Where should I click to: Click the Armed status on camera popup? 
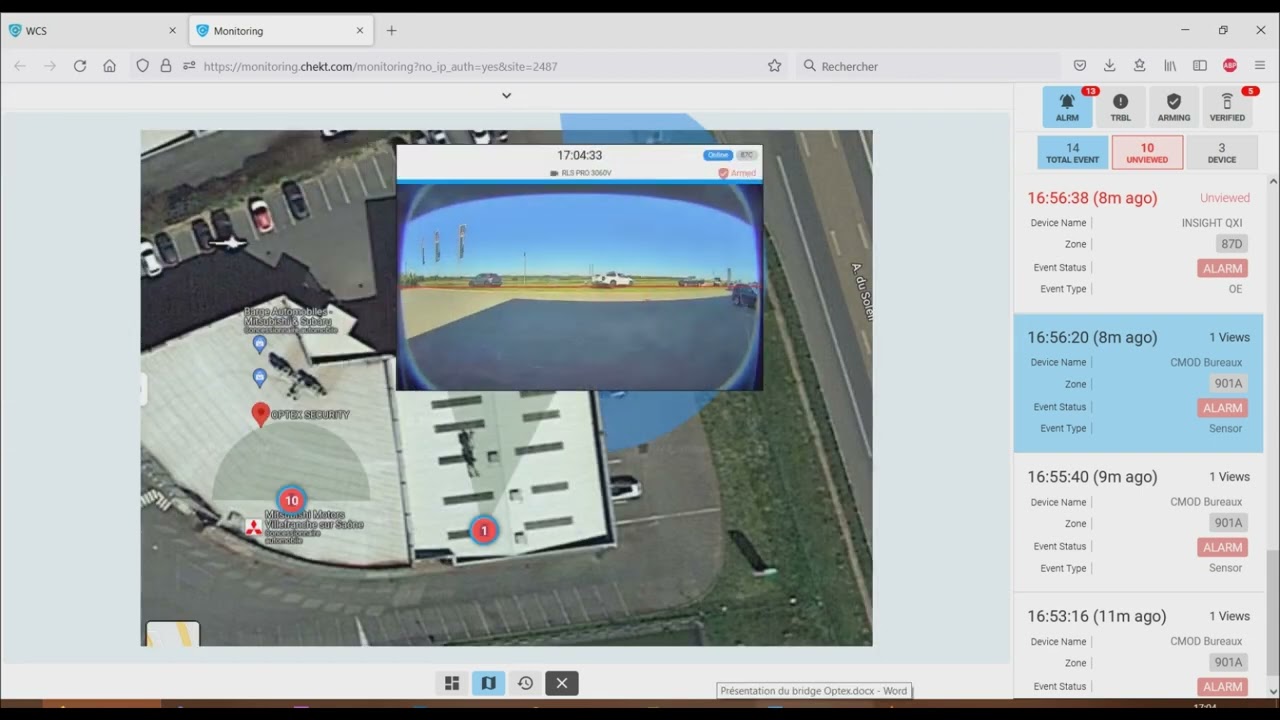737,173
